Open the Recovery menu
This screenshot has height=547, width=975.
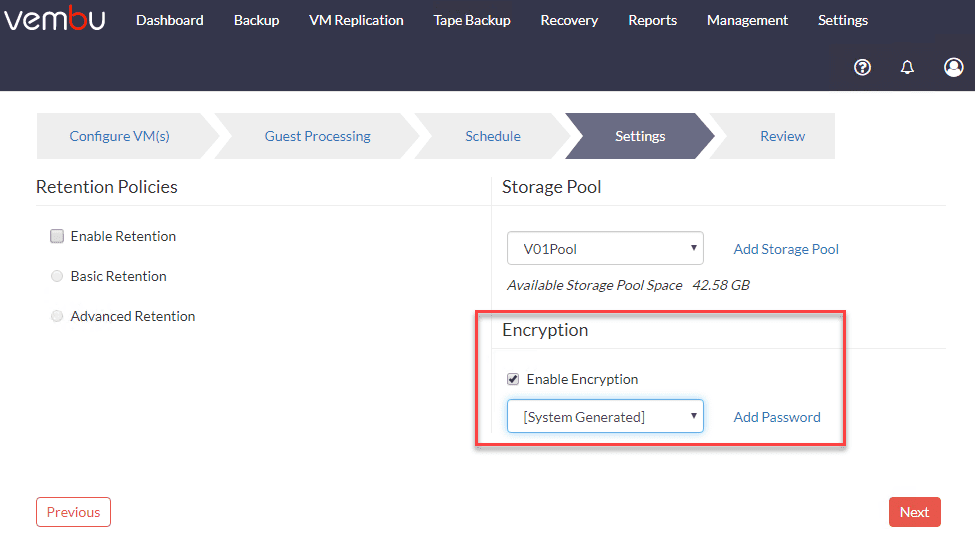pos(569,20)
